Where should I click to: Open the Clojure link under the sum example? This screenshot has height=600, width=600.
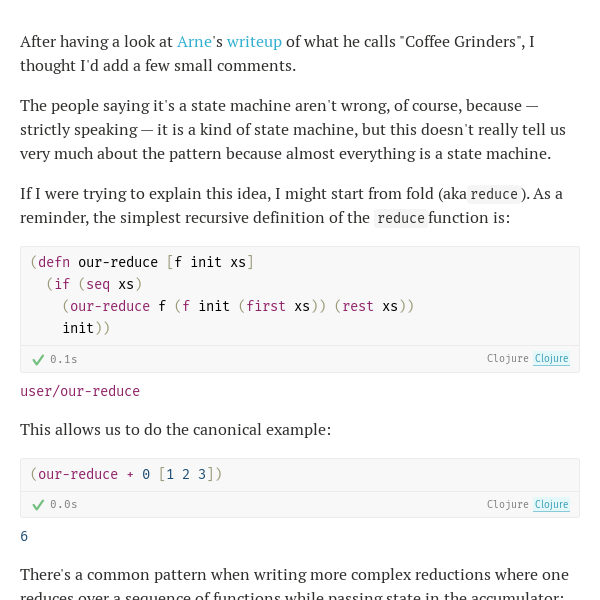[x=551, y=504]
